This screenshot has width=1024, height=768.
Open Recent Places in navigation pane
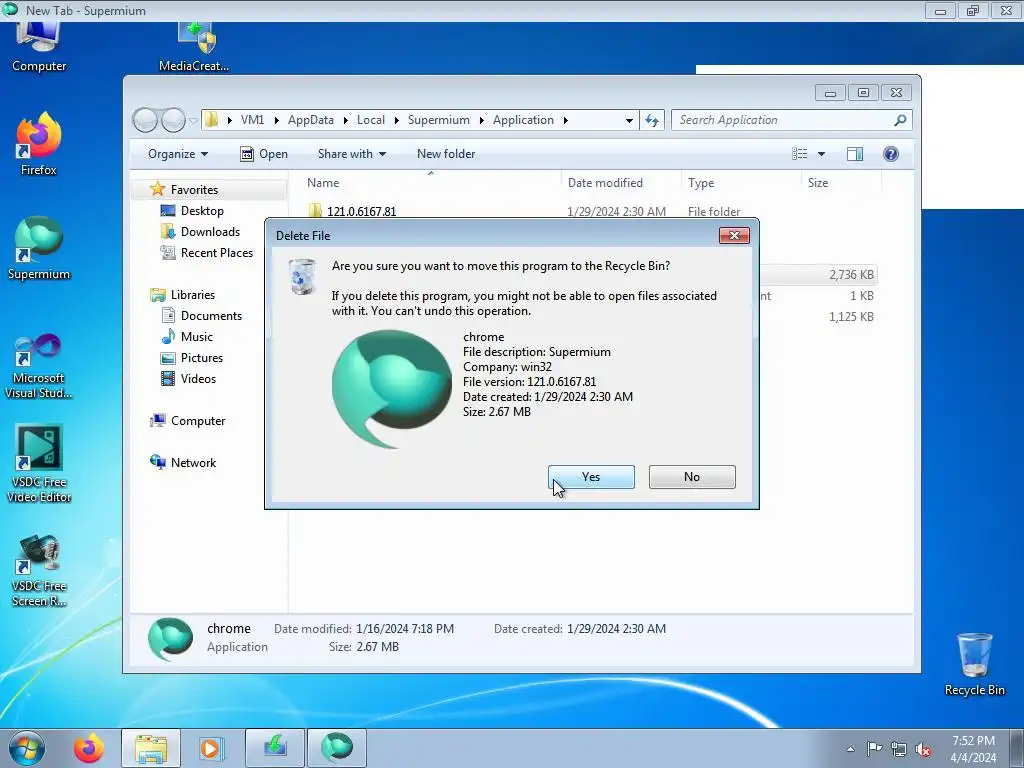click(x=216, y=253)
